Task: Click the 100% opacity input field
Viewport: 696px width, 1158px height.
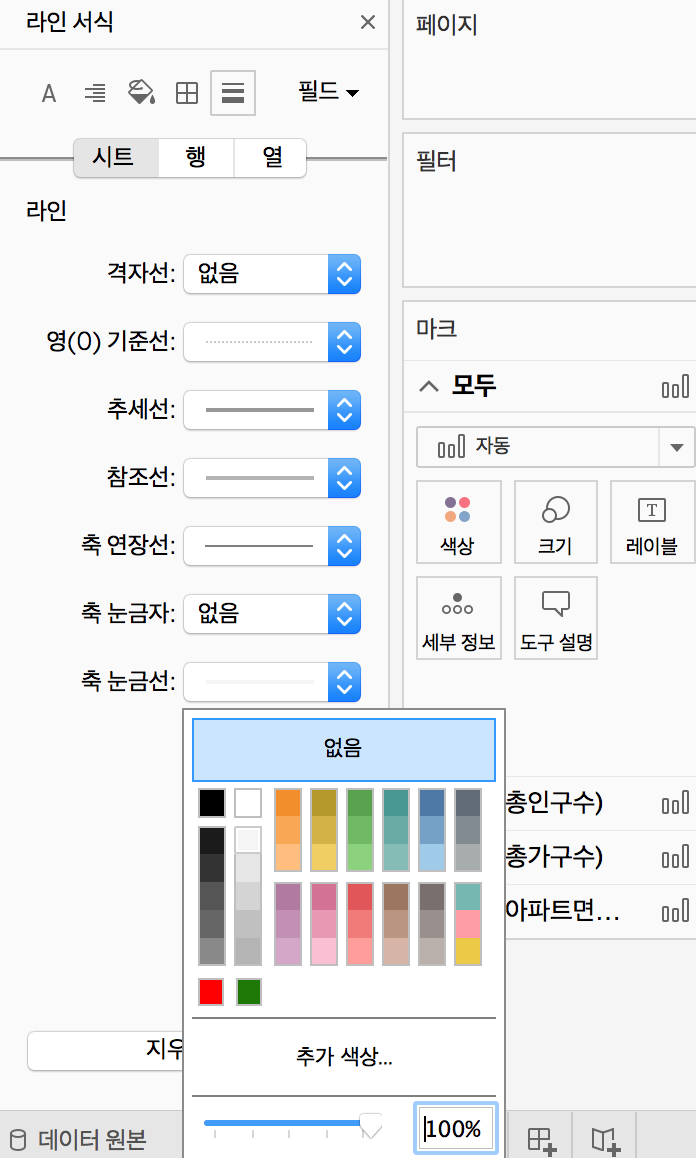Action: coord(457,1128)
